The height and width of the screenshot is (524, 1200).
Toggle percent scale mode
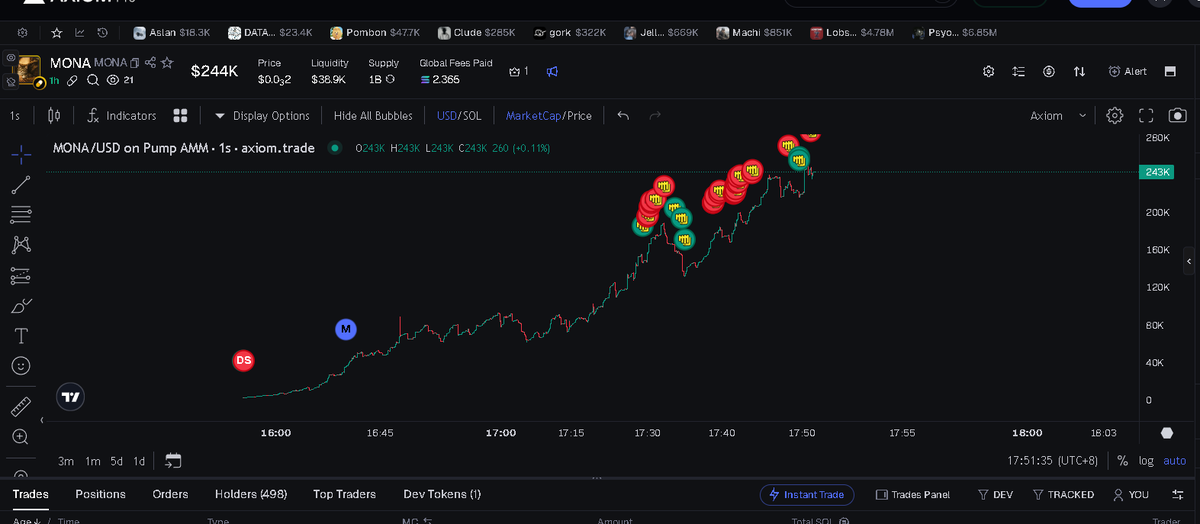point(1123,461)
